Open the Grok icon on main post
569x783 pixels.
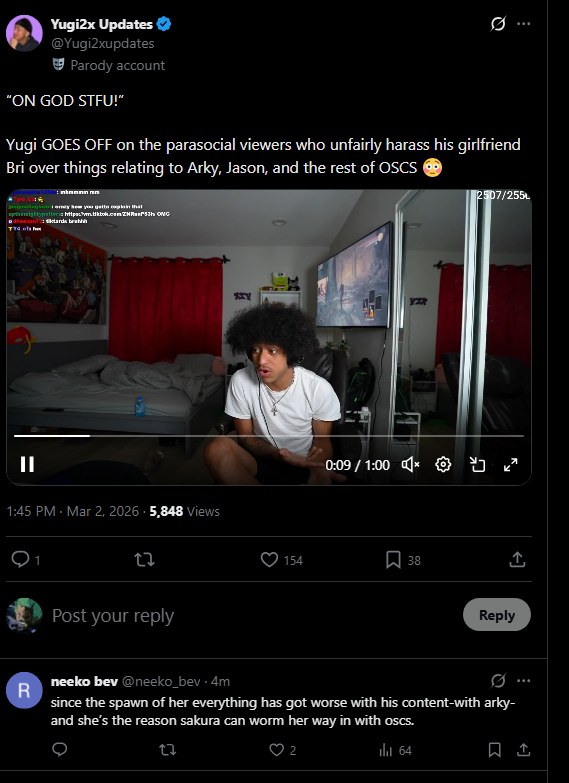[498, 23]
